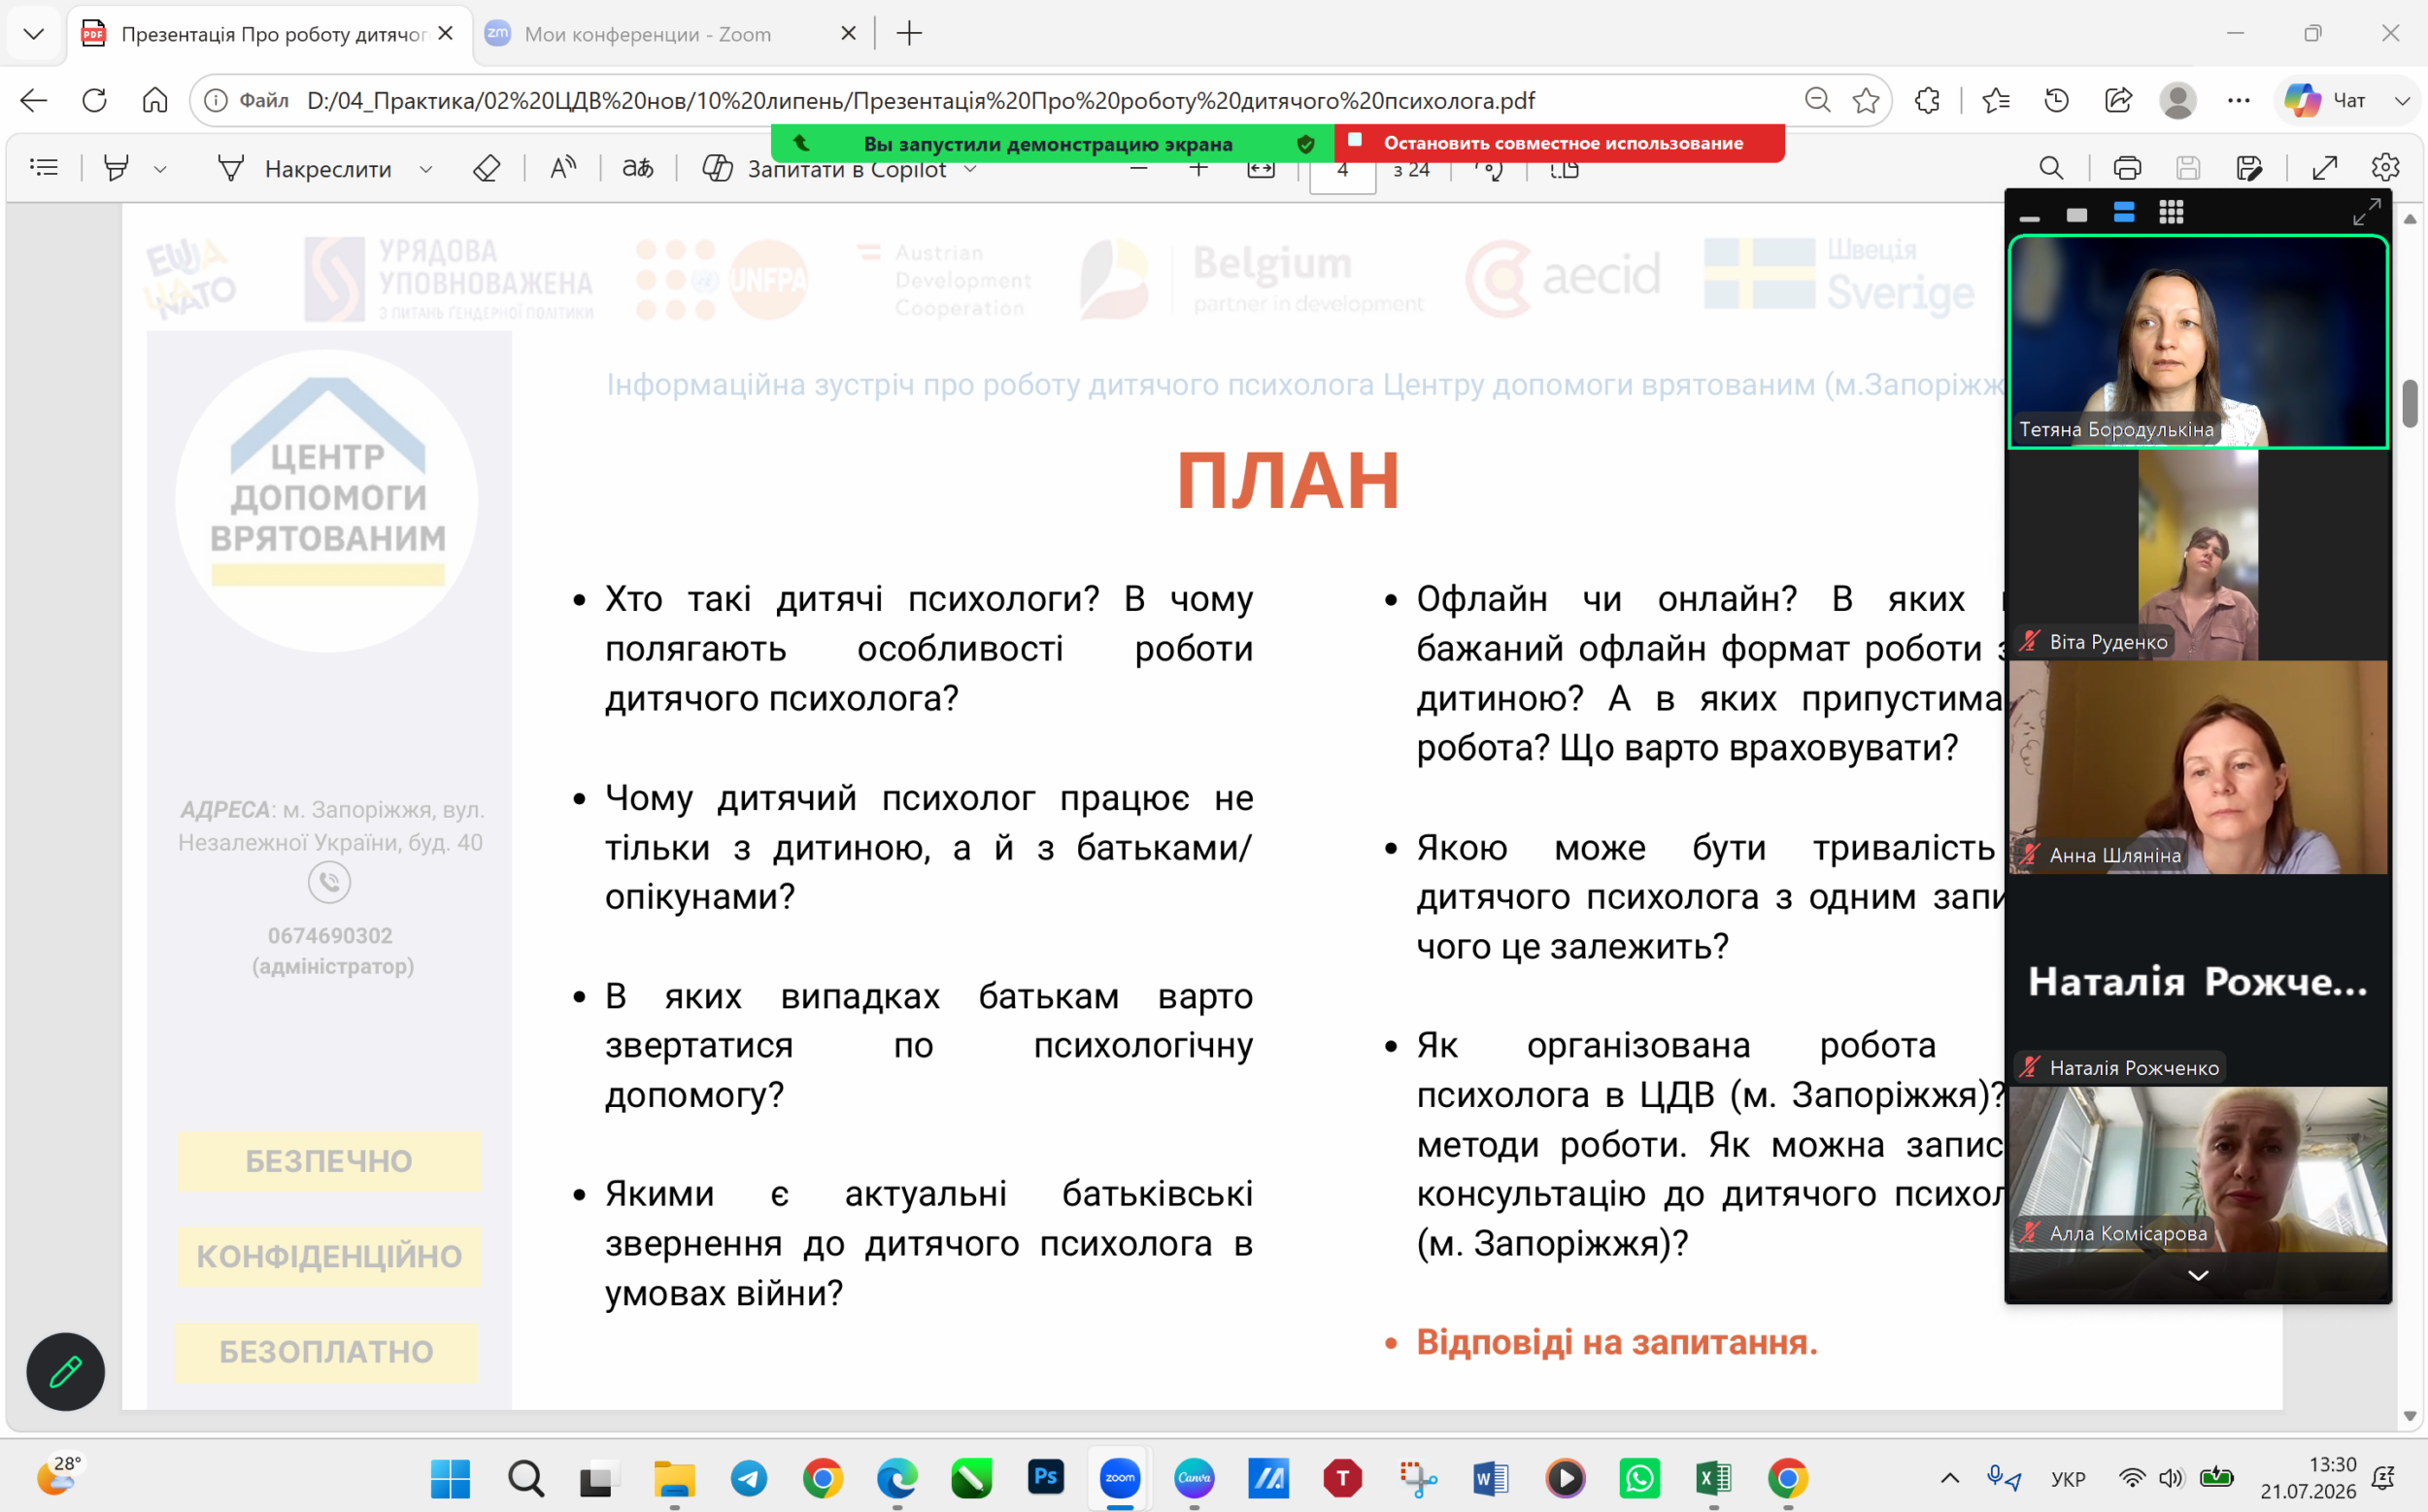Click the green screen sharing status bar
Viewport: 2428px width, 1512px height.
tap(1052, 143)
